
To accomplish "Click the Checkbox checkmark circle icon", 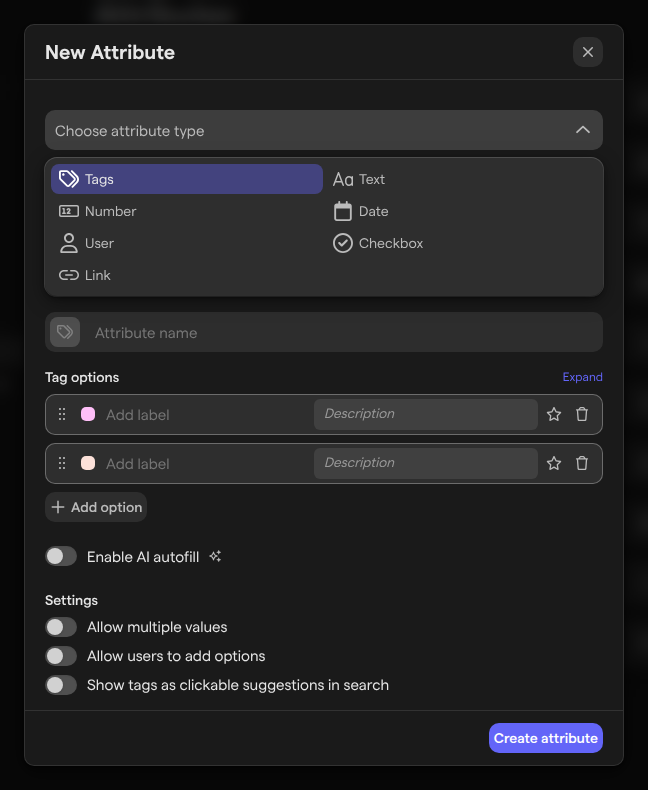I will (x=343, y=243).
